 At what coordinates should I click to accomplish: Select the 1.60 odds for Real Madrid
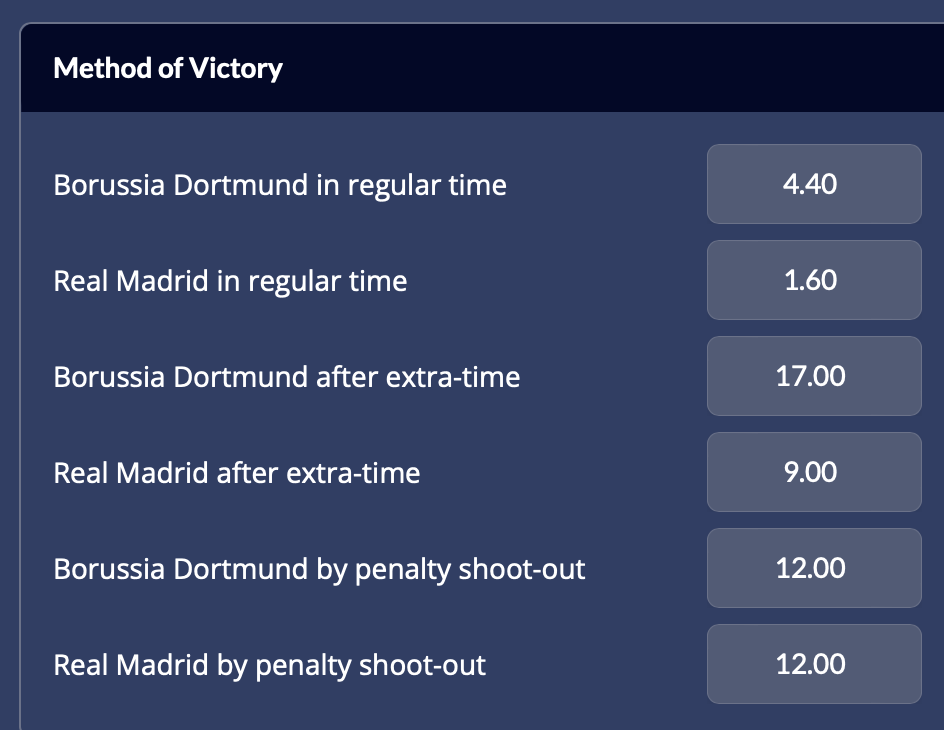click(x=813, y=280)
